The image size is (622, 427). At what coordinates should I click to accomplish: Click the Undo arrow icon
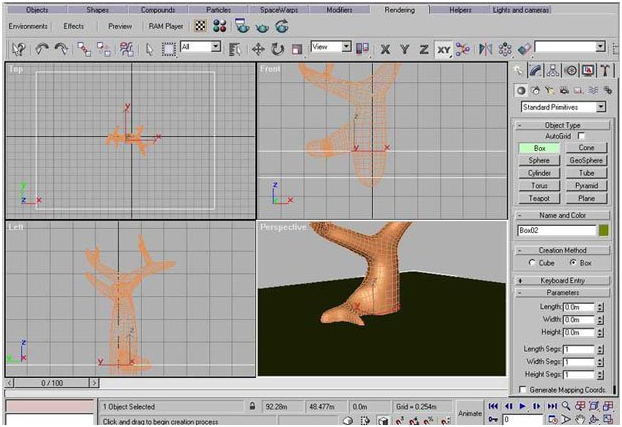pyautogui.click(x=42, y=49)
